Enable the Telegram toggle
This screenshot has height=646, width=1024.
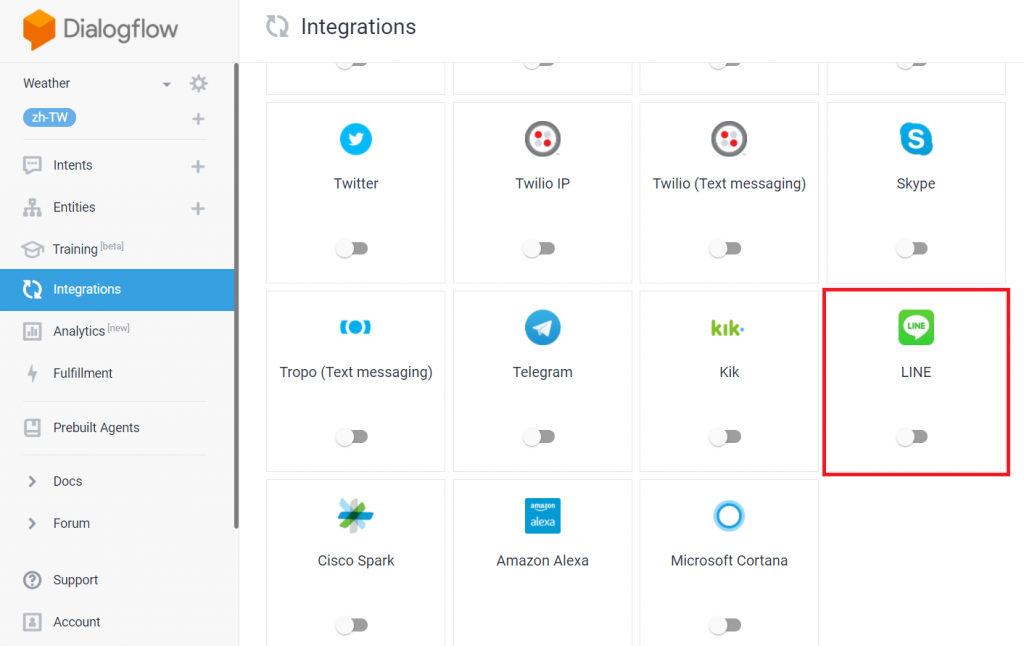coord(539,436)
